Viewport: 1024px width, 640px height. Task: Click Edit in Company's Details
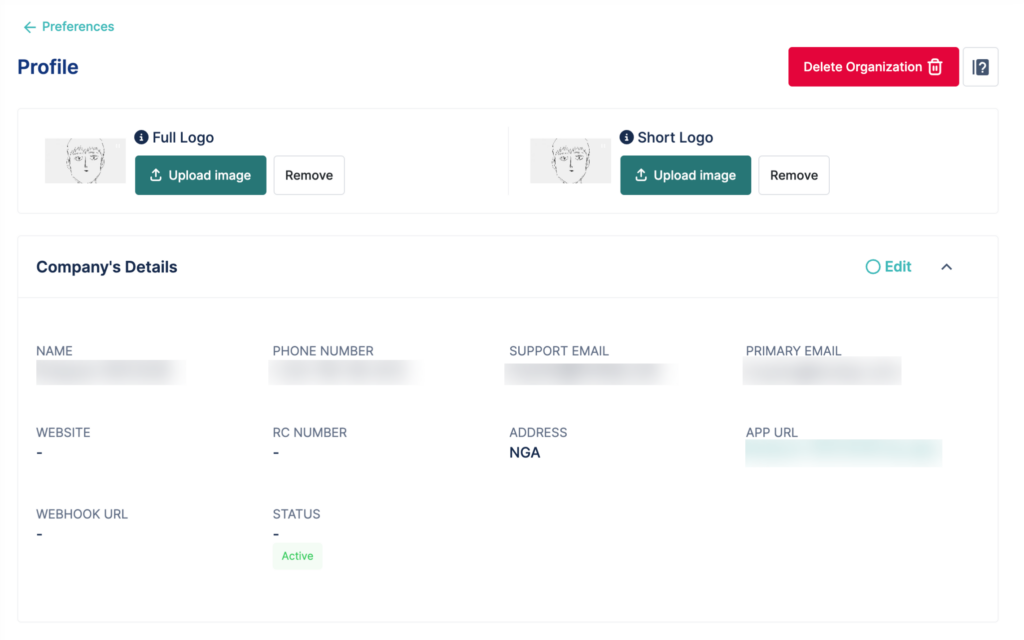pyautogui.click(x=898, y=266)
